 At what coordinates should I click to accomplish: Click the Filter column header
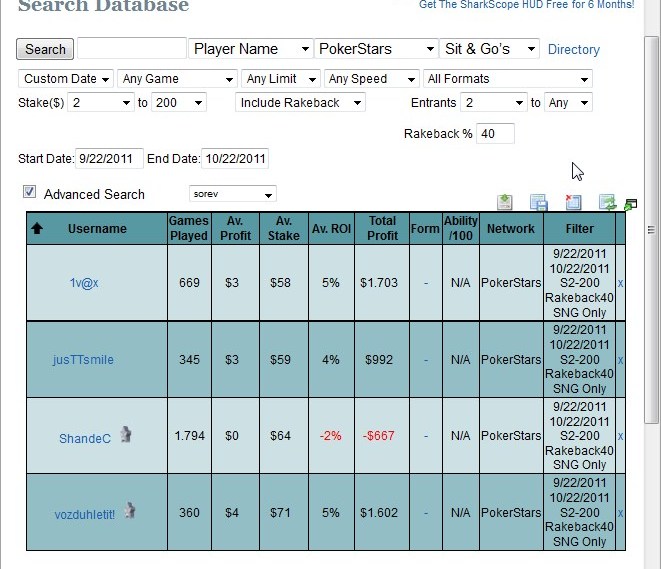tap(579, 228)
